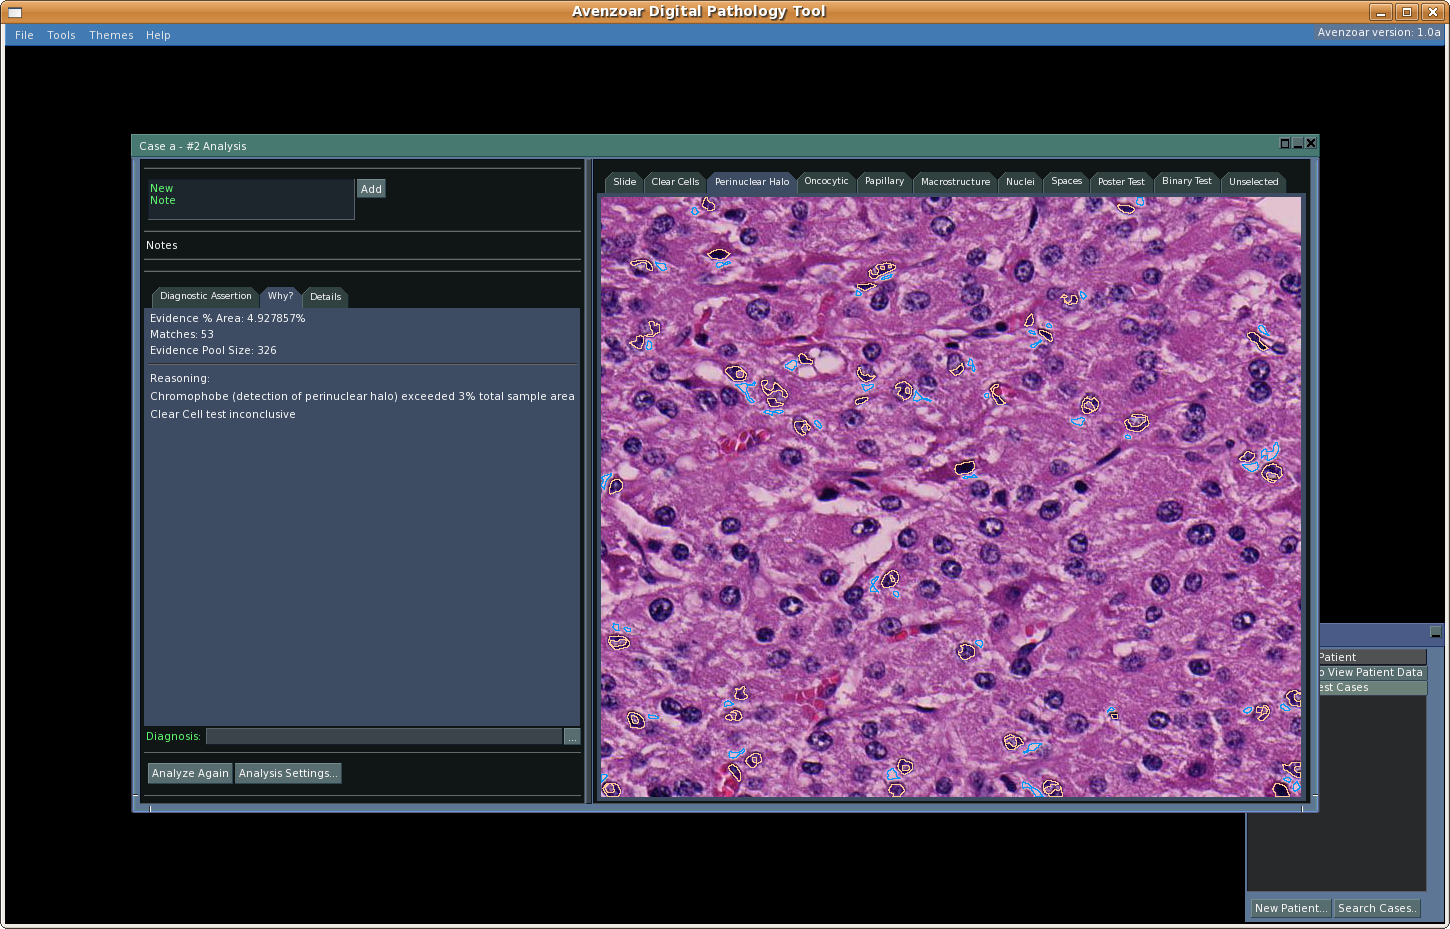Open the window menu icon in title bar

pyautogui.click(x=14, y=12)
